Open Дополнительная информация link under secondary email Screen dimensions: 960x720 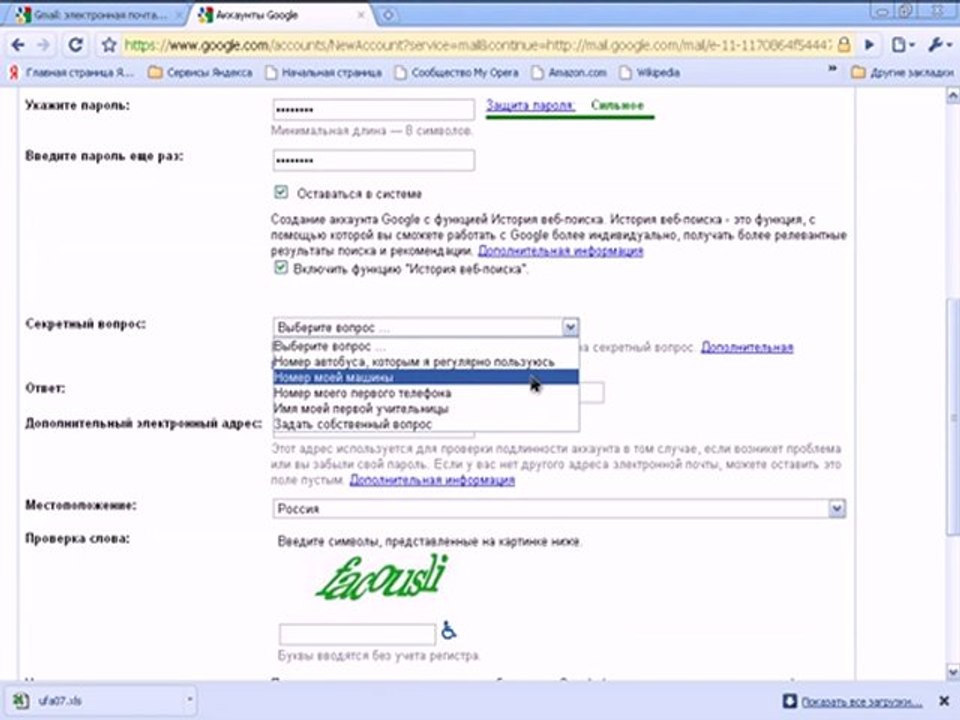(432, 480)
